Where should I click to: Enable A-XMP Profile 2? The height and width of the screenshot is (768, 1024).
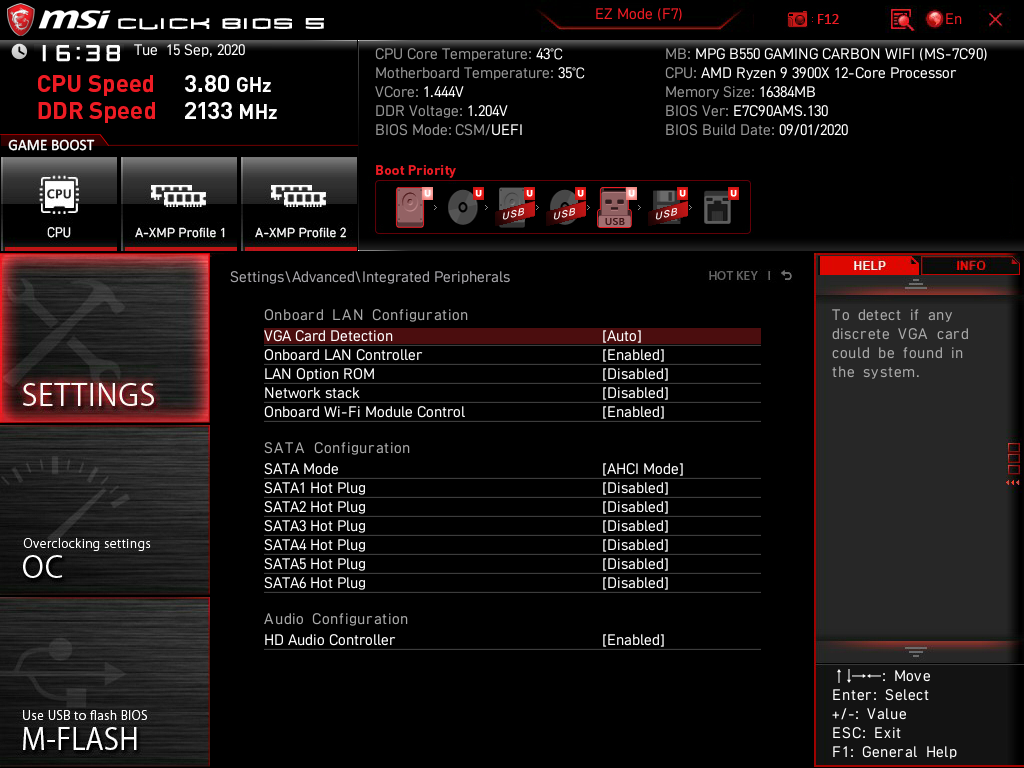(x=300, y=204)
